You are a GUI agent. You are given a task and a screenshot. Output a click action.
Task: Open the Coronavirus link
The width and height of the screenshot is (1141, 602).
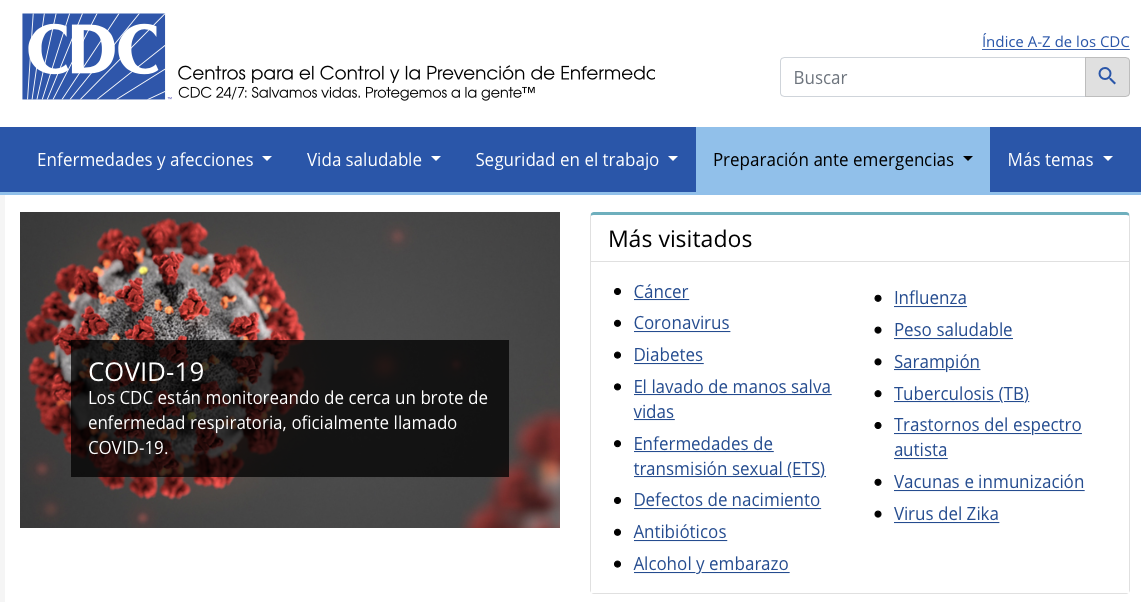[x=681, y=322]
